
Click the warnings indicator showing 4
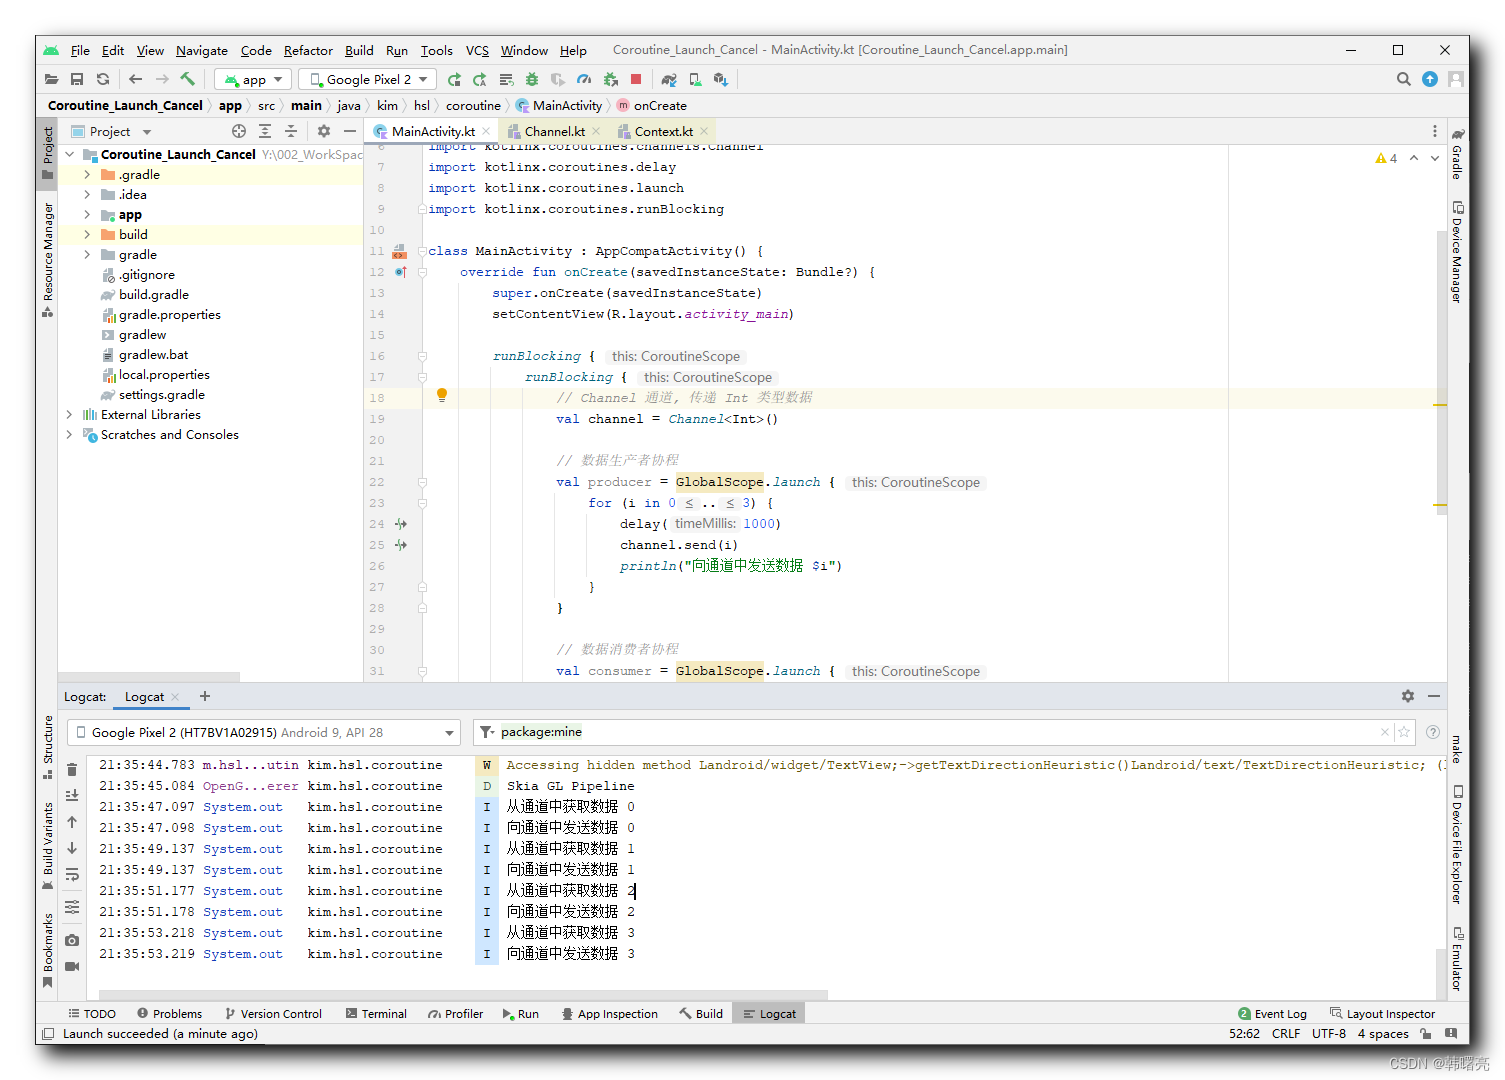[x=1386, y=158]
